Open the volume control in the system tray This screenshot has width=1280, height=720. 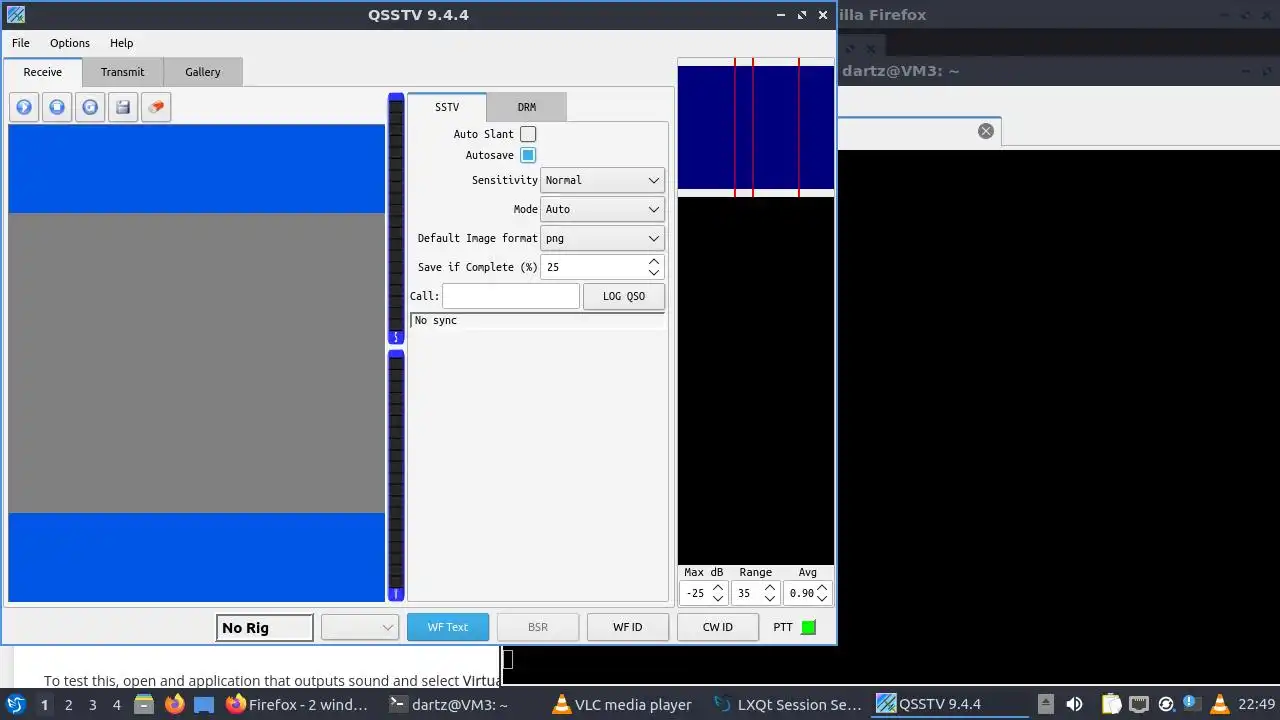pyautogui.click(x=1074, y=704)
